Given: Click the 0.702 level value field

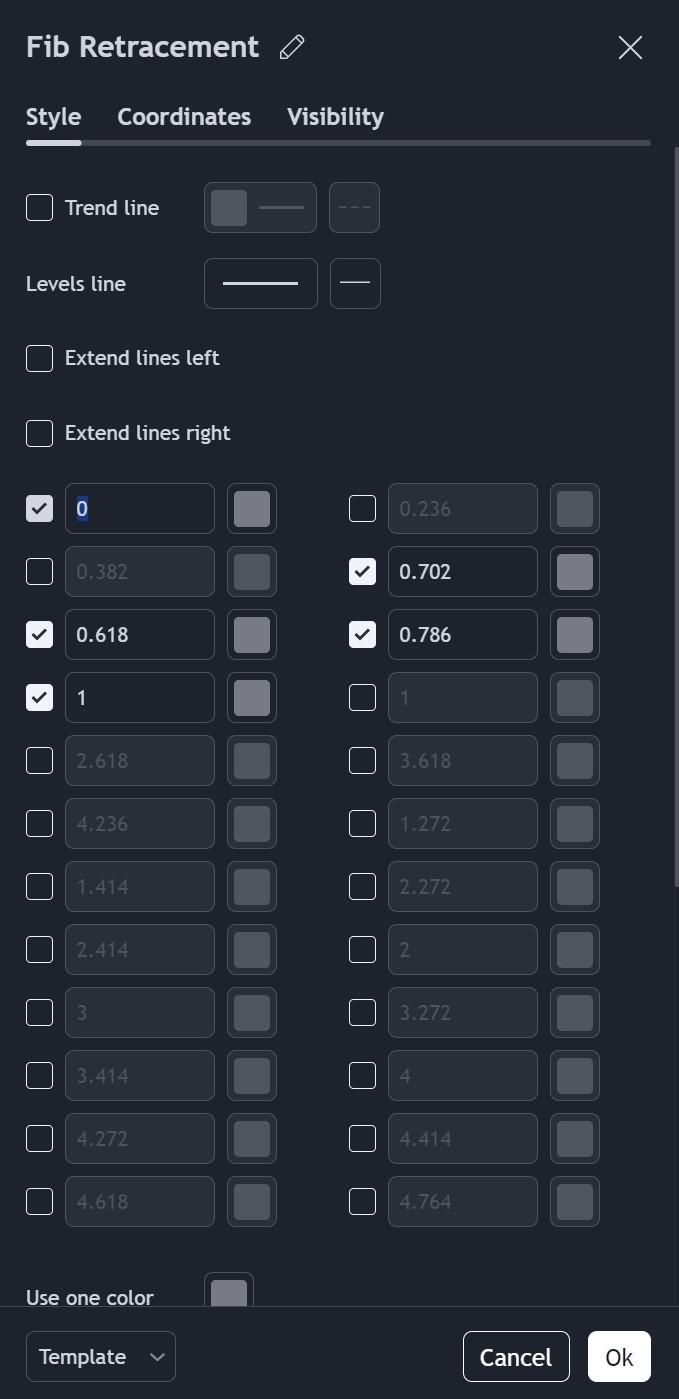Looking at the screenshot, I should (x=462, y=572).
